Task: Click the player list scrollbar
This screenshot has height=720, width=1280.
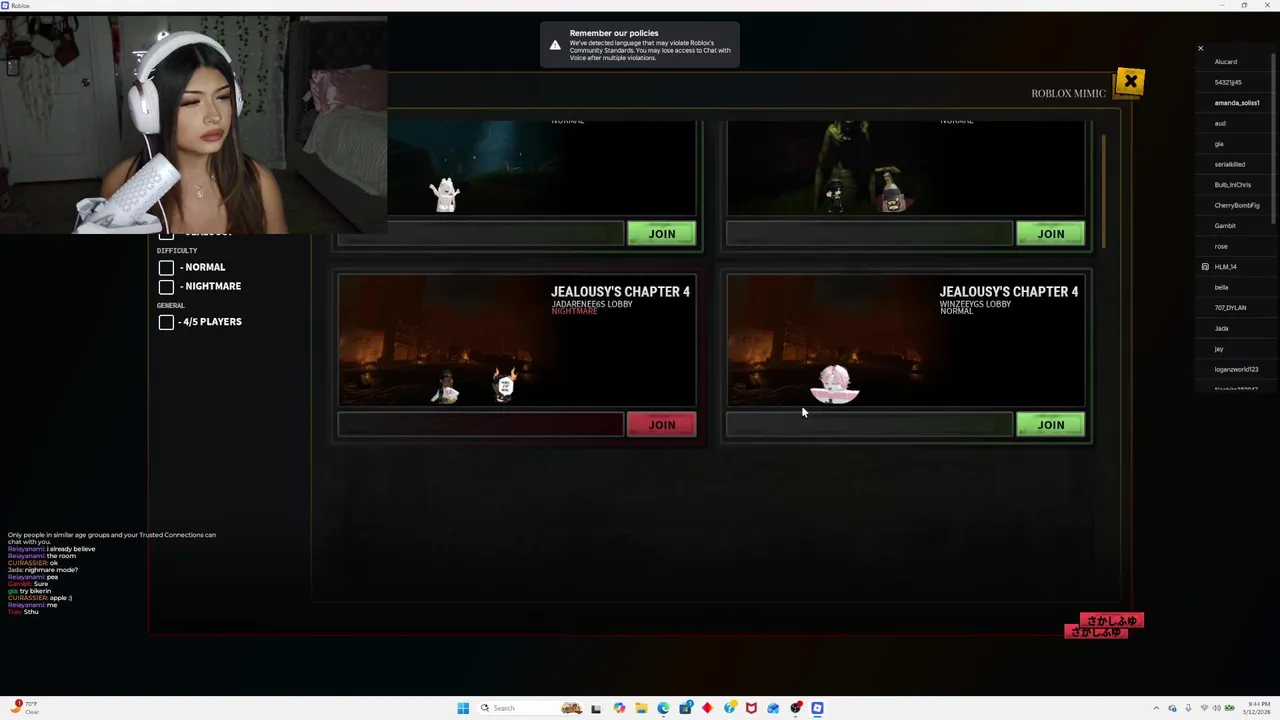Action: 1275,138
